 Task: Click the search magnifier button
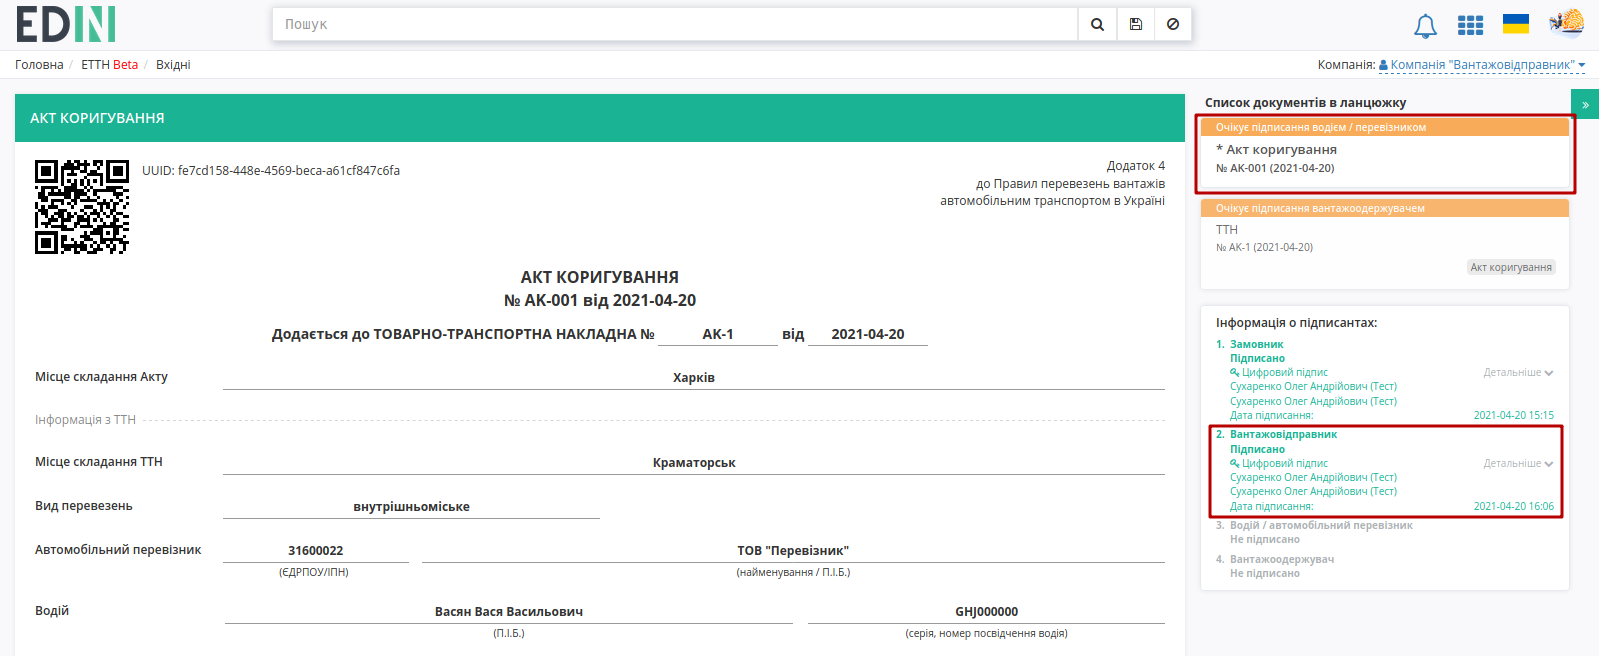click(x=1097, y=24)
